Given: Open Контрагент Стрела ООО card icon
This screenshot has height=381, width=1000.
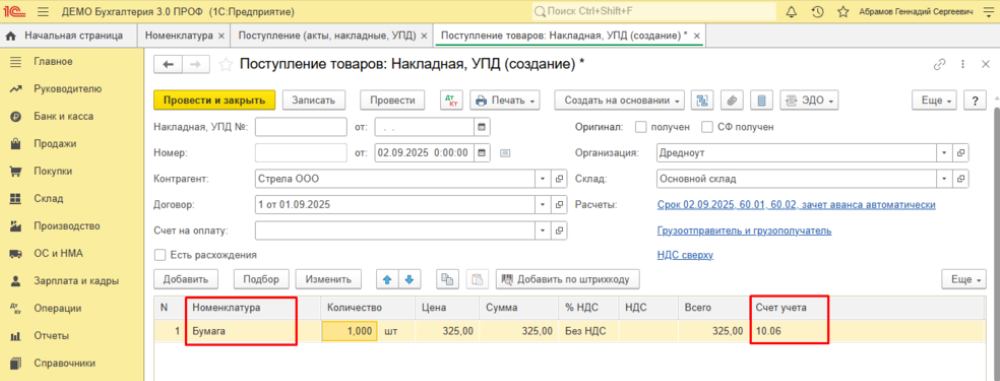Looking at the screenshot, I should pyautogui.click(x=559, y=179).
